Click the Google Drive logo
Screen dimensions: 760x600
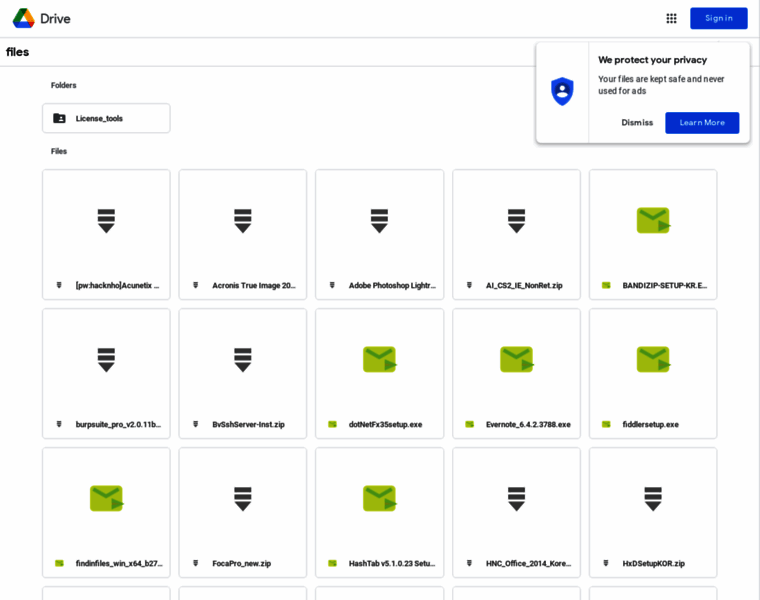point(24,18)
